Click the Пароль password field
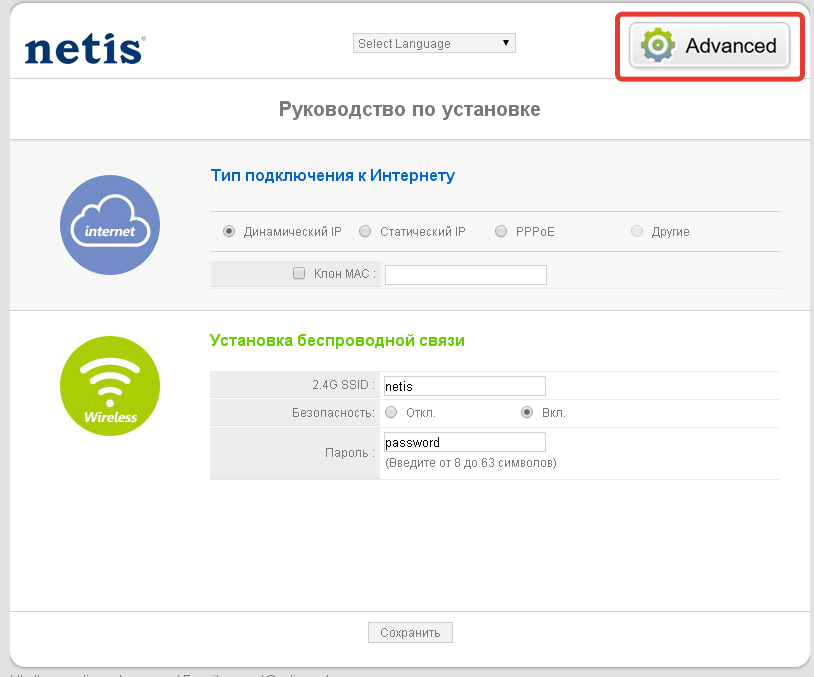Viewport: 814px width, 677px height. tap(465, 442)
